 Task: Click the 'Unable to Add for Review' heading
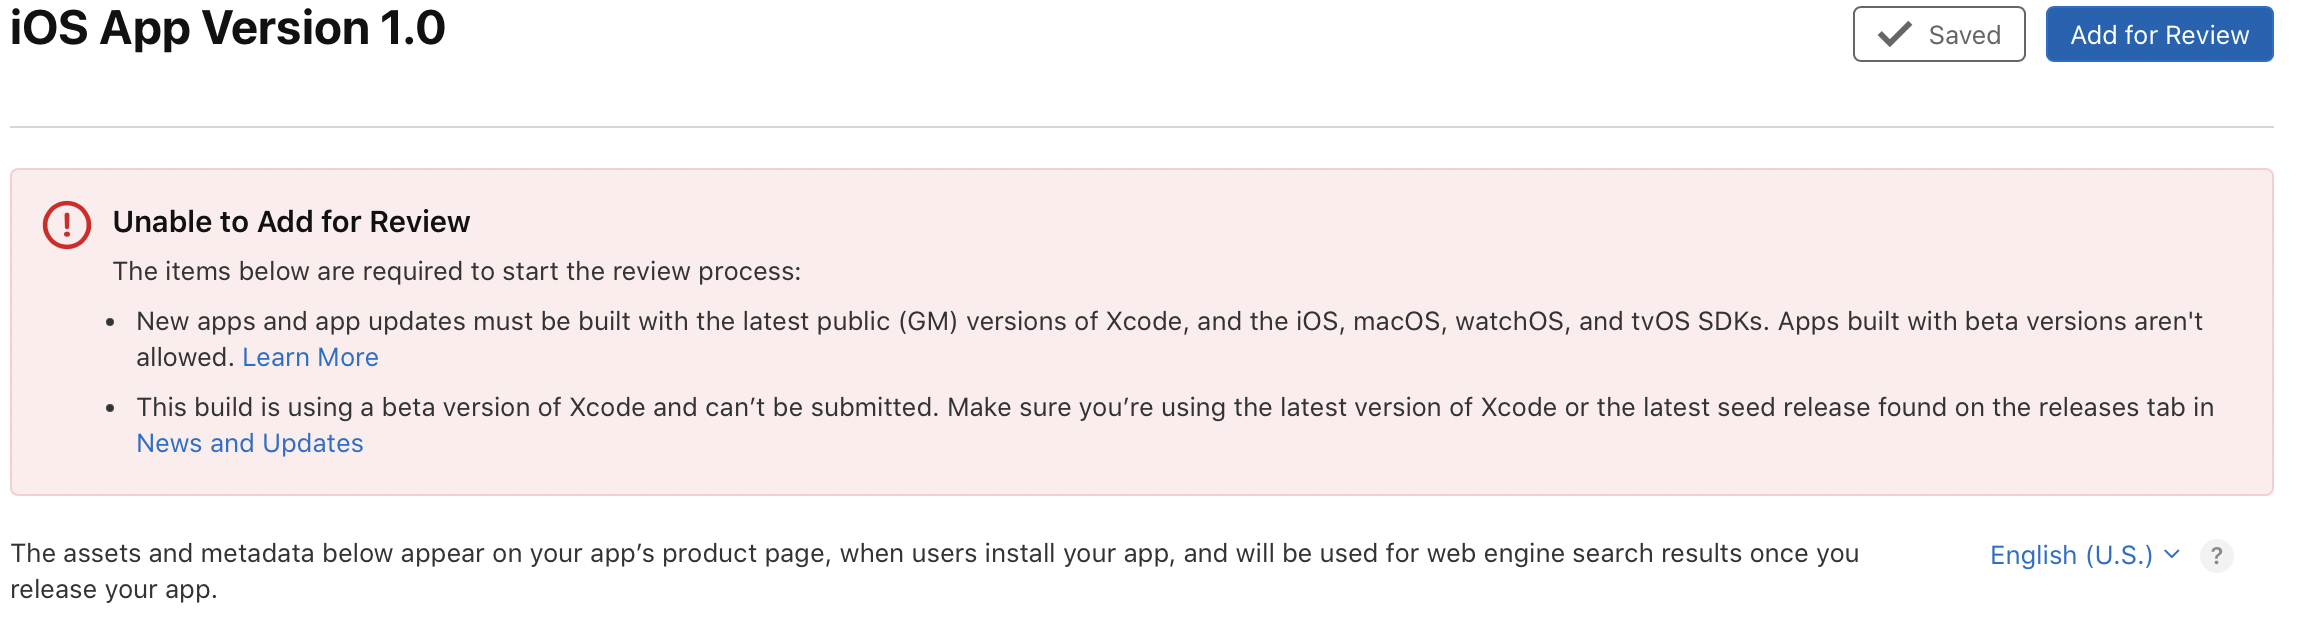(291, 221)
